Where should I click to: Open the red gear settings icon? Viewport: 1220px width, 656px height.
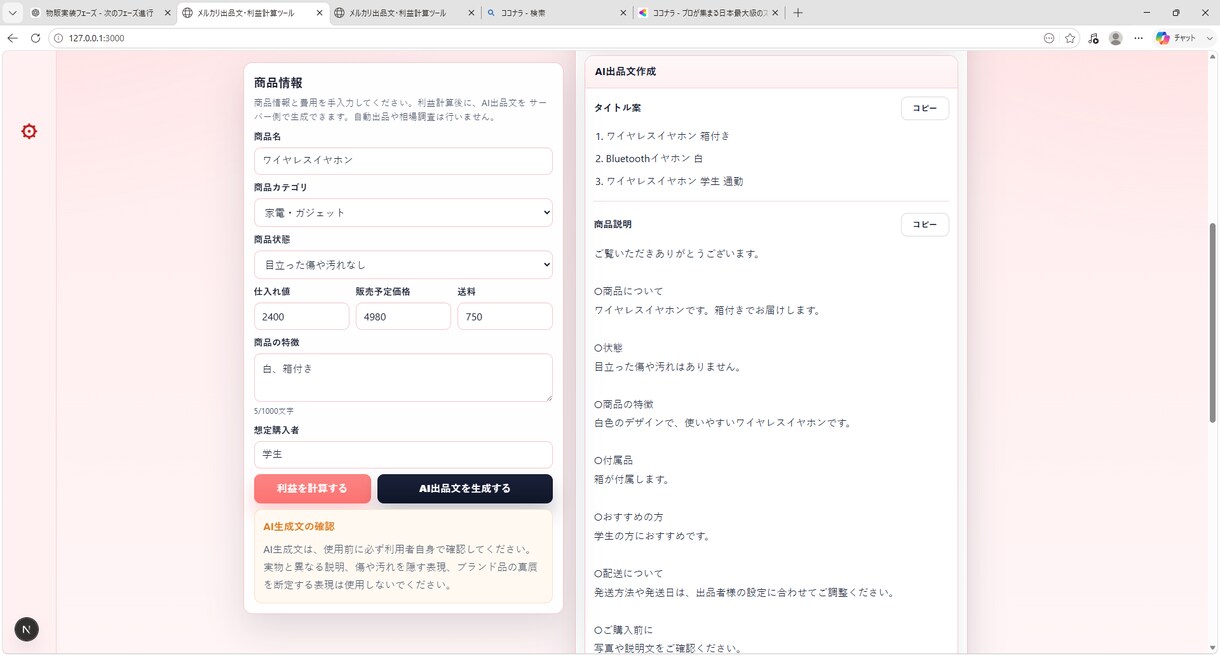point(29,131)
